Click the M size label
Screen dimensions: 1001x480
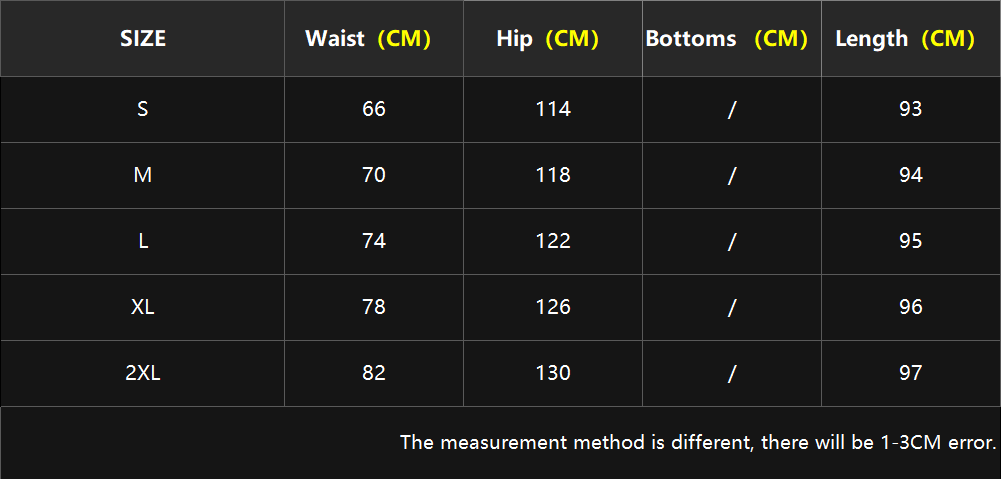point(142,175)
